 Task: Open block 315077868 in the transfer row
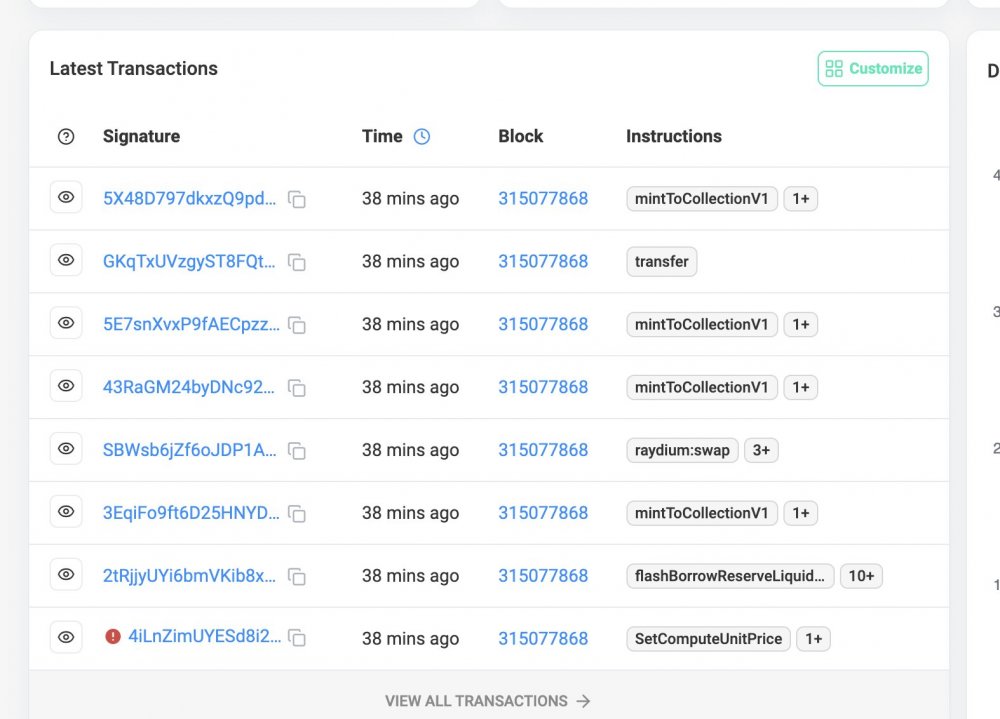(543, 262)
